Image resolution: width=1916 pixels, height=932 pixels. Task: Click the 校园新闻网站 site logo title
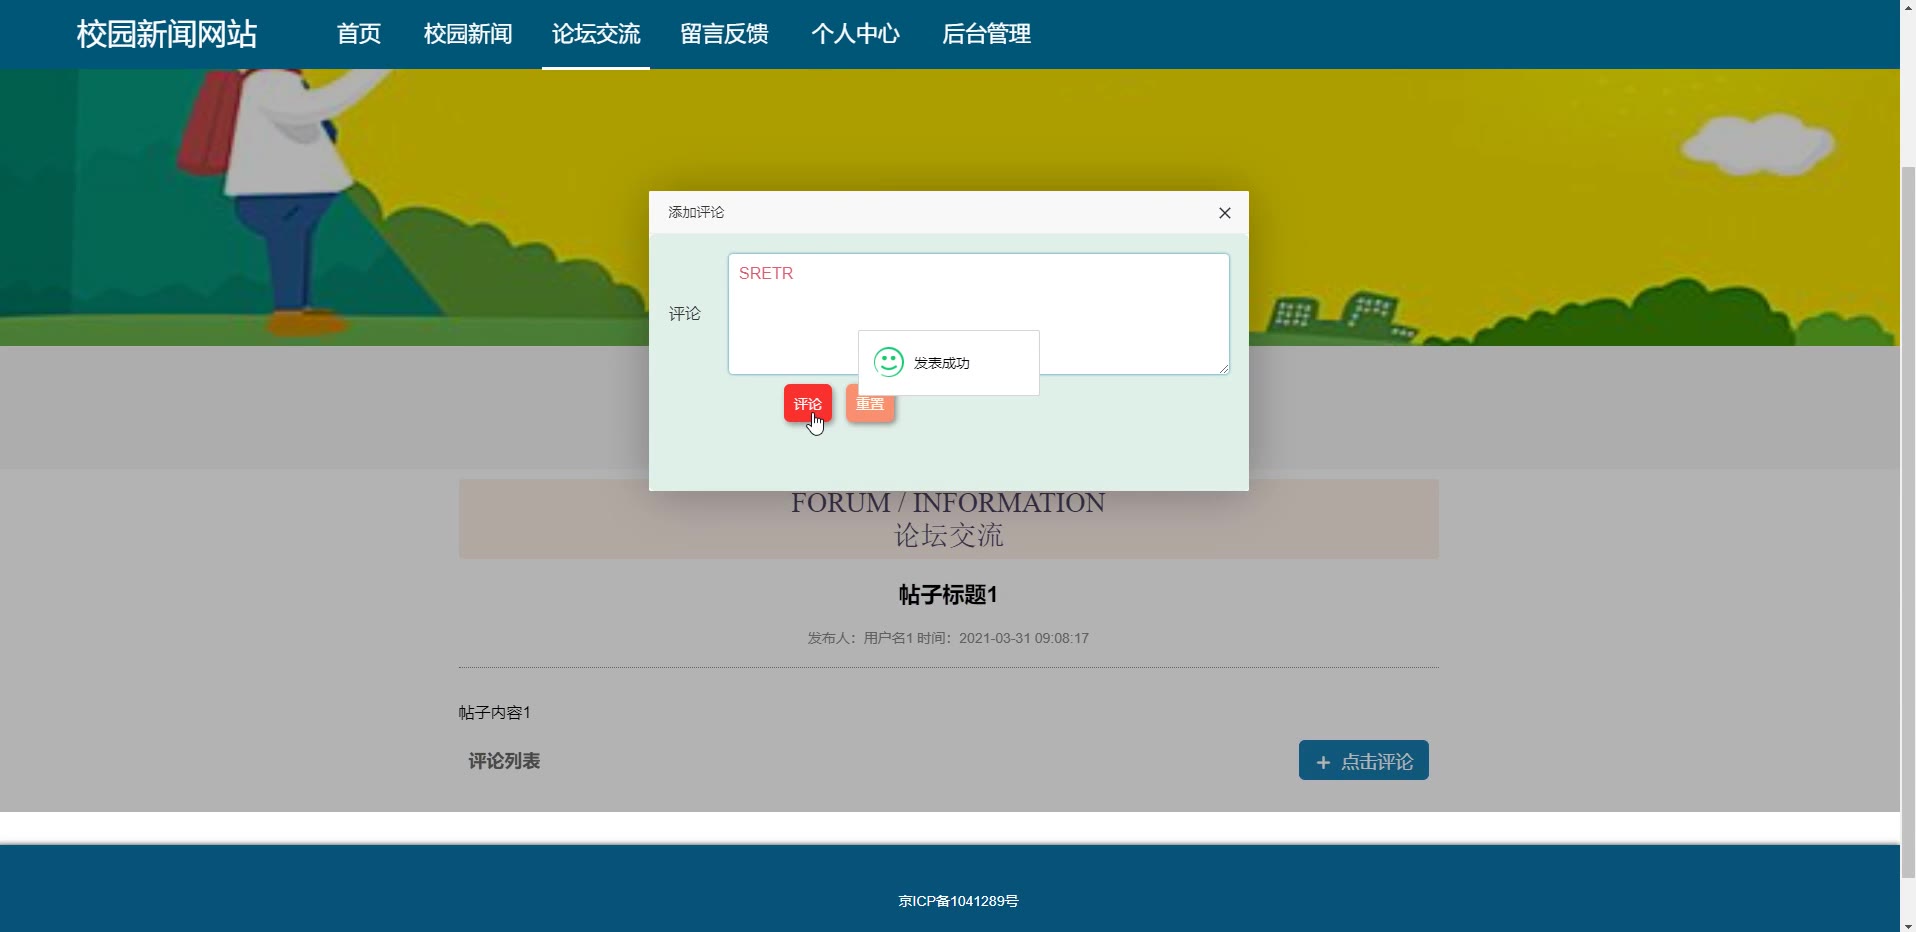pyautogui.click(x=167, y=34)
